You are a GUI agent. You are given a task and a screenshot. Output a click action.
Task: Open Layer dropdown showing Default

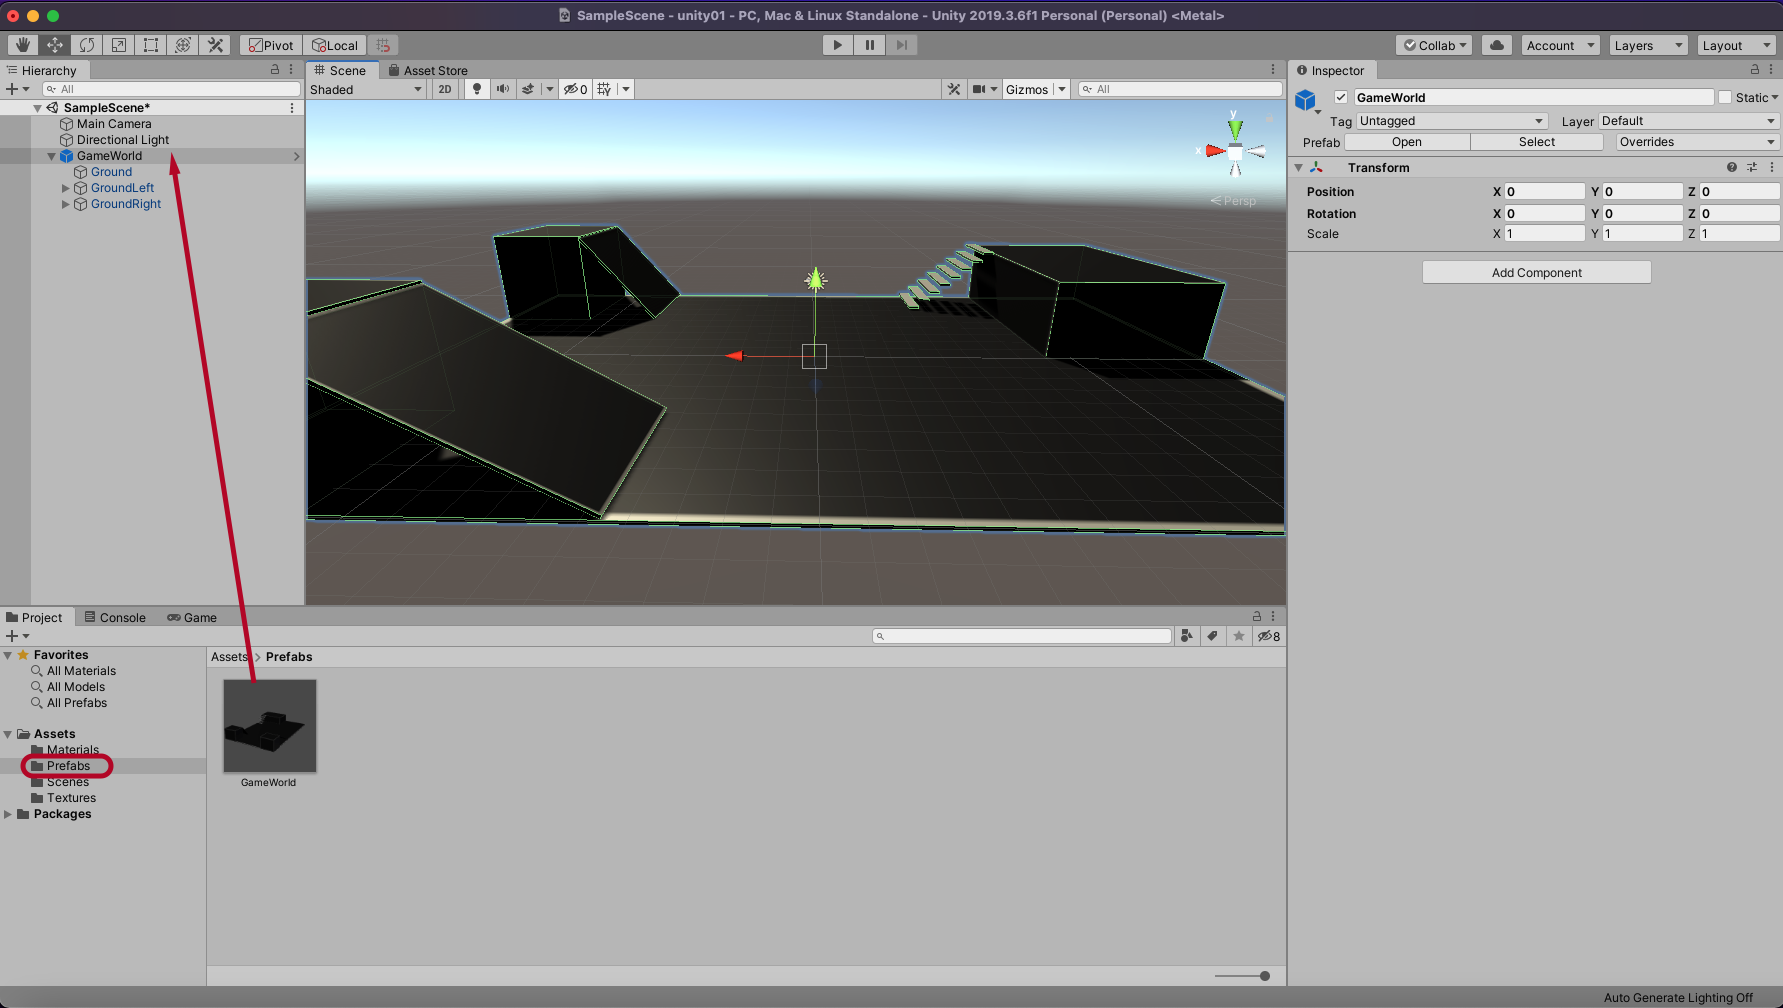click(x=1689, y=121)
